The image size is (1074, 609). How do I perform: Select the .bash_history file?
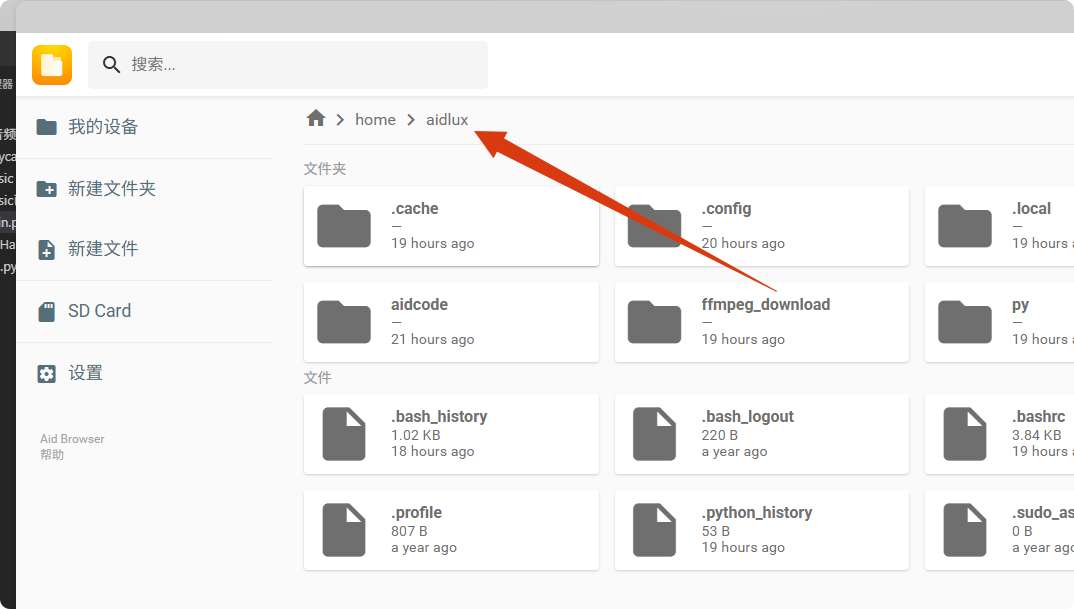[451, 434]
